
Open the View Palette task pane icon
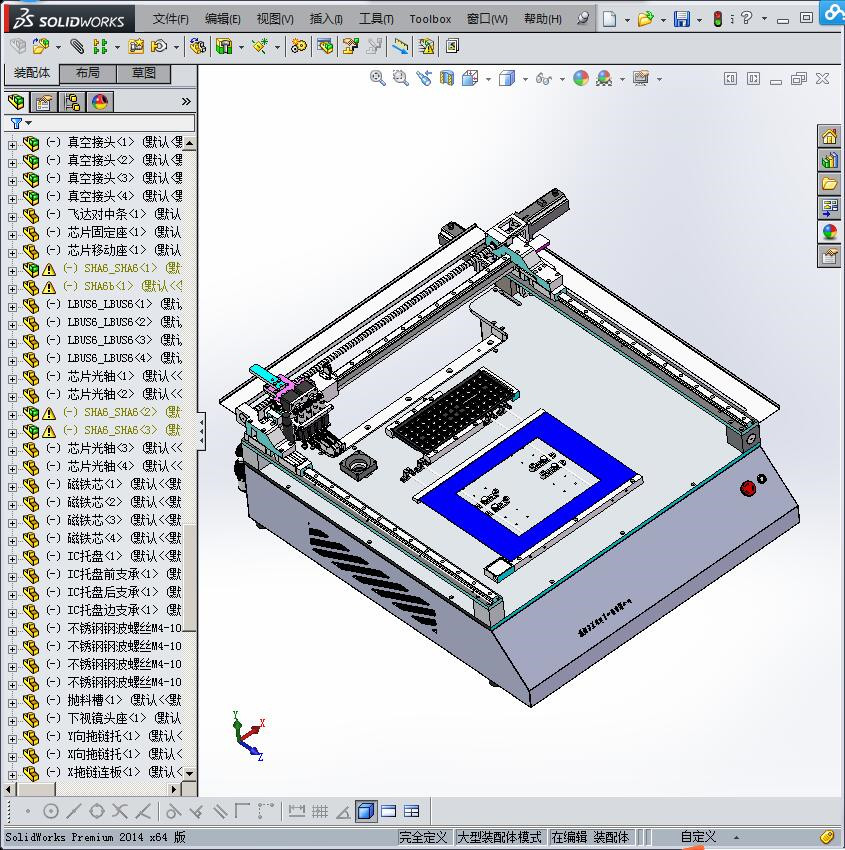(x=829, y=208)
